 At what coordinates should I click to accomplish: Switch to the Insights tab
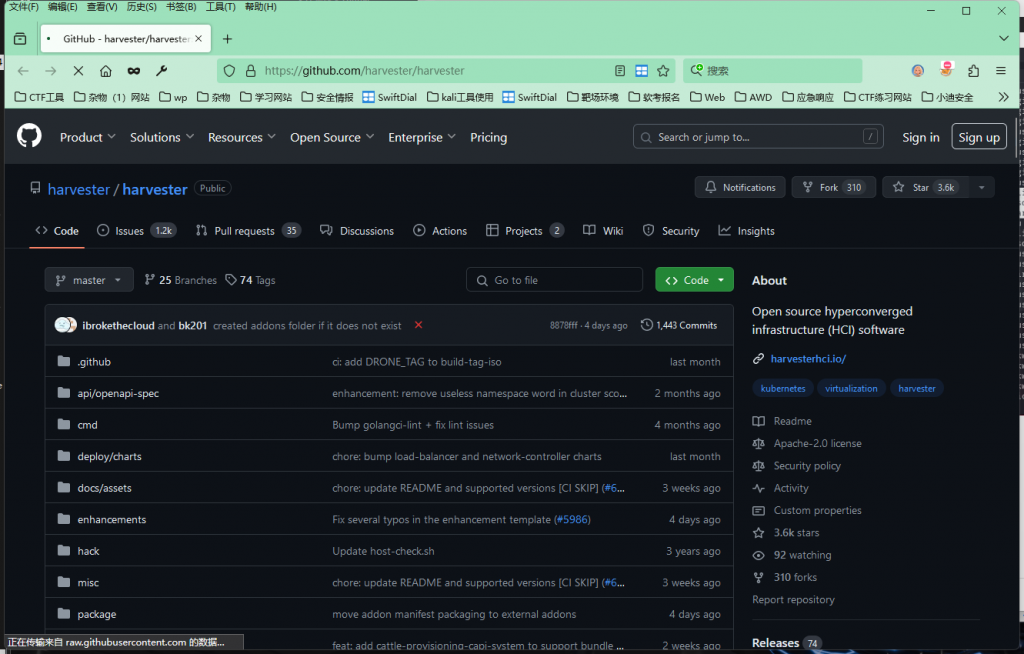(746, 231)
